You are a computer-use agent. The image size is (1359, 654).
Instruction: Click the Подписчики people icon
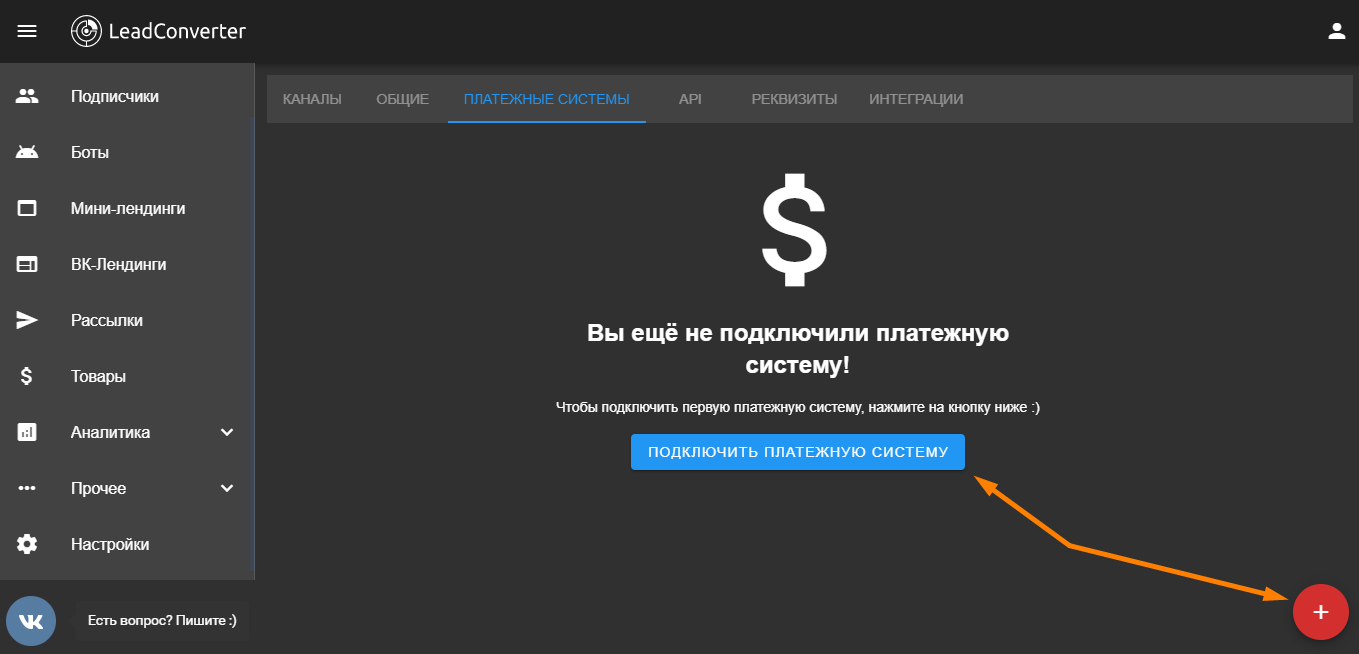[x=27, y=97]
